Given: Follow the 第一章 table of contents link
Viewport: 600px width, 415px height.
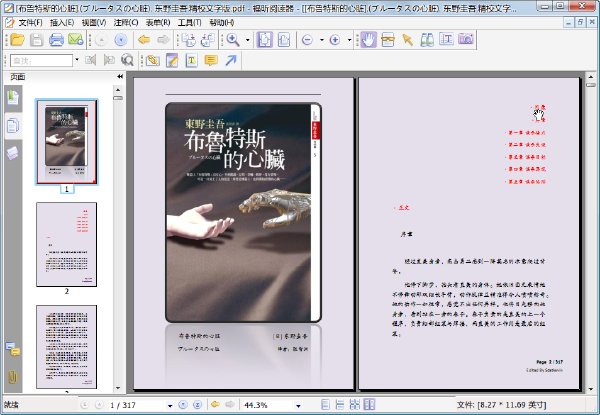Looking at the screenshot, I should 527,133.
